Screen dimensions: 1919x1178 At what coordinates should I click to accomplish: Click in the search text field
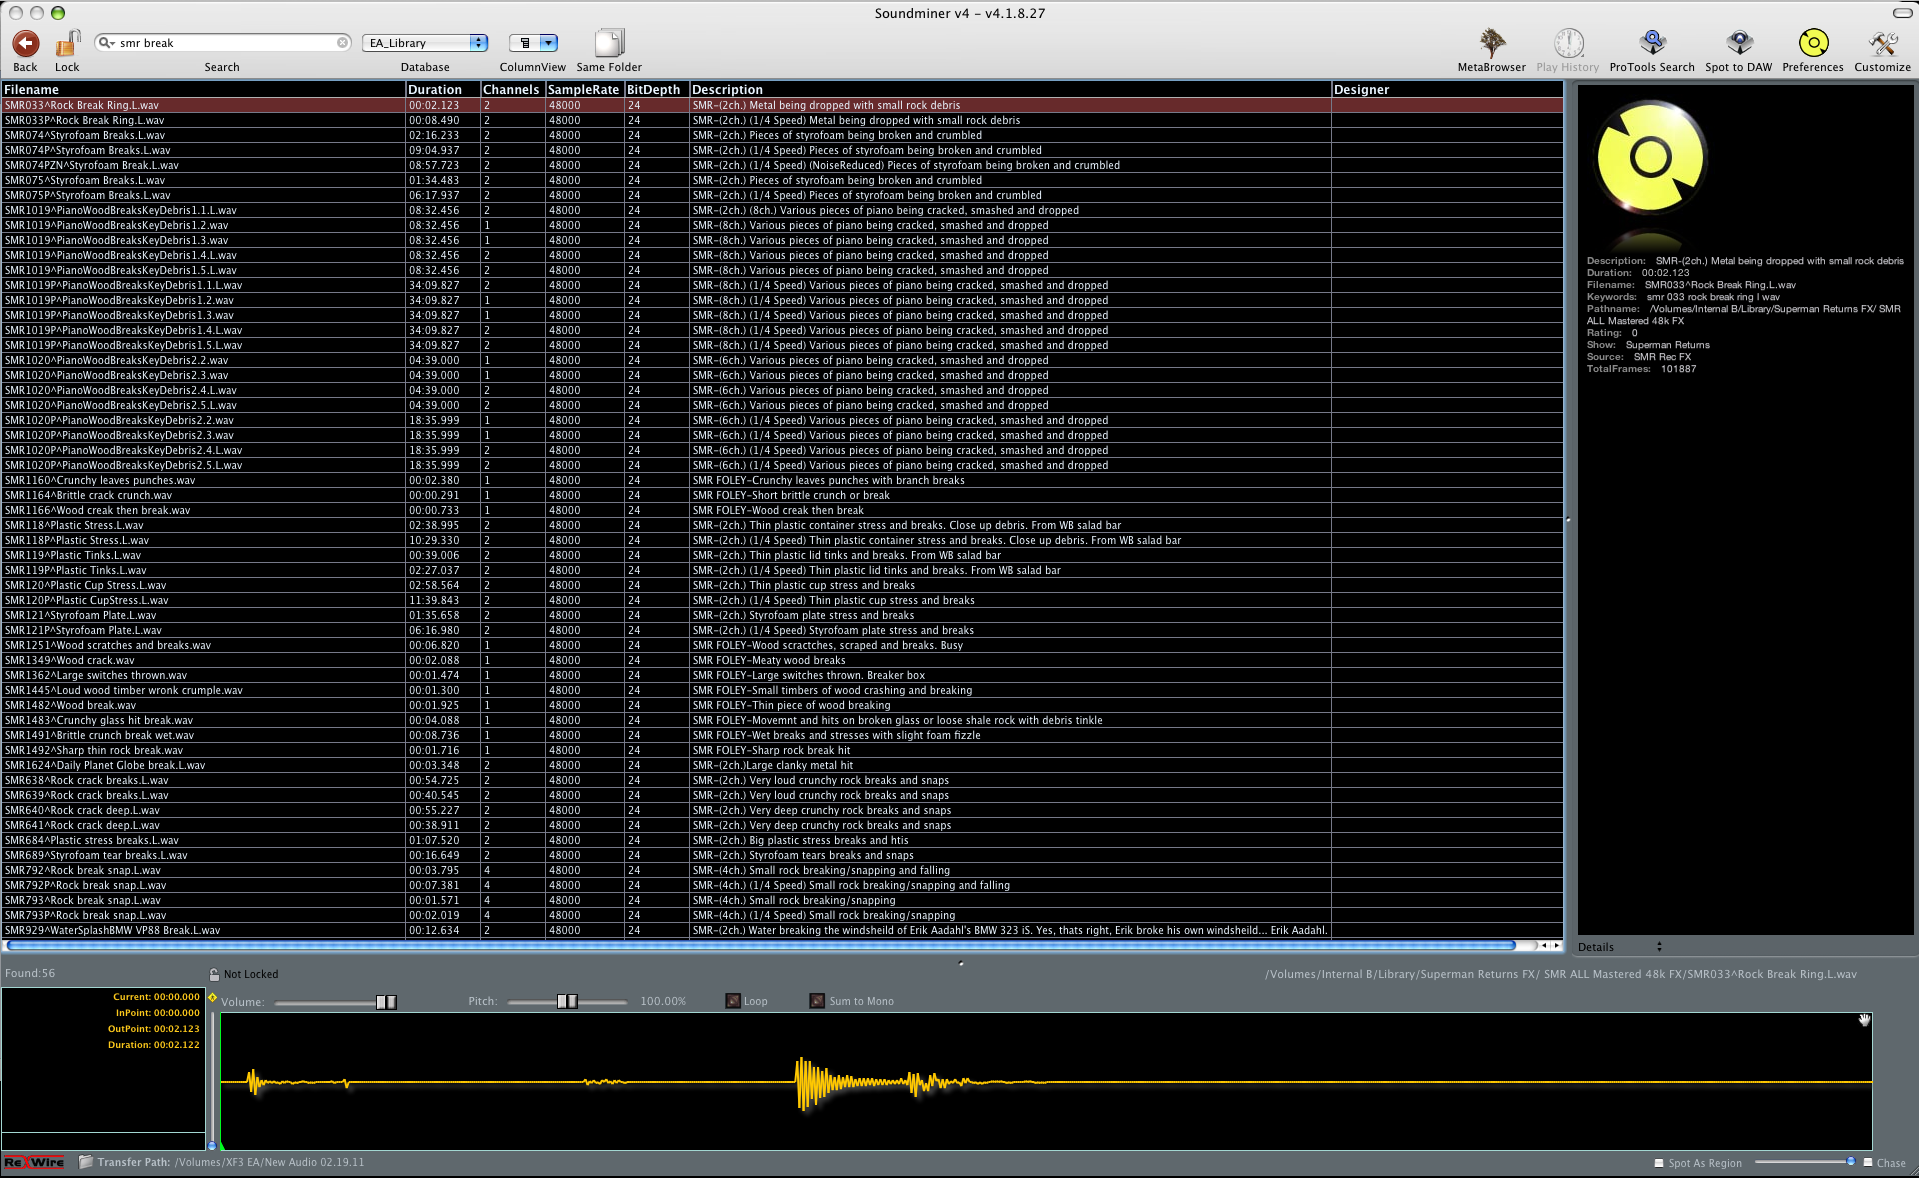point(225,43)
